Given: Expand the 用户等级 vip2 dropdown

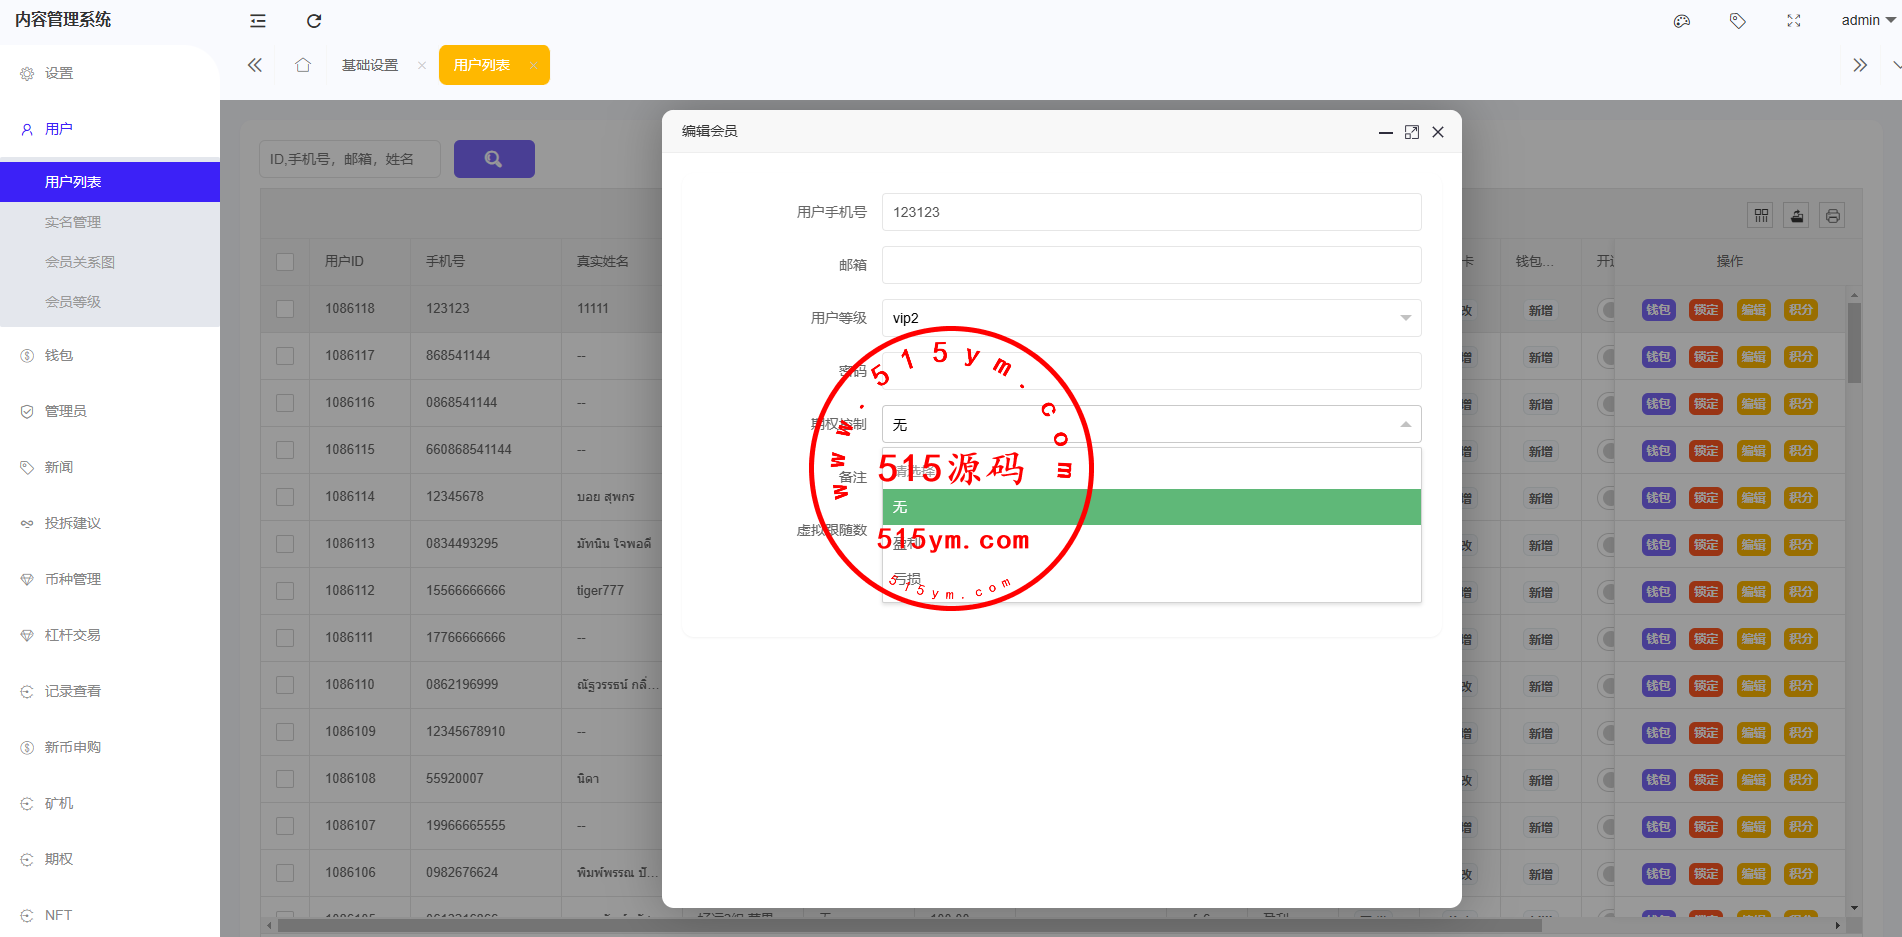Looking at the screenshot, I should pyautogui.click(x=1151, y=318).
